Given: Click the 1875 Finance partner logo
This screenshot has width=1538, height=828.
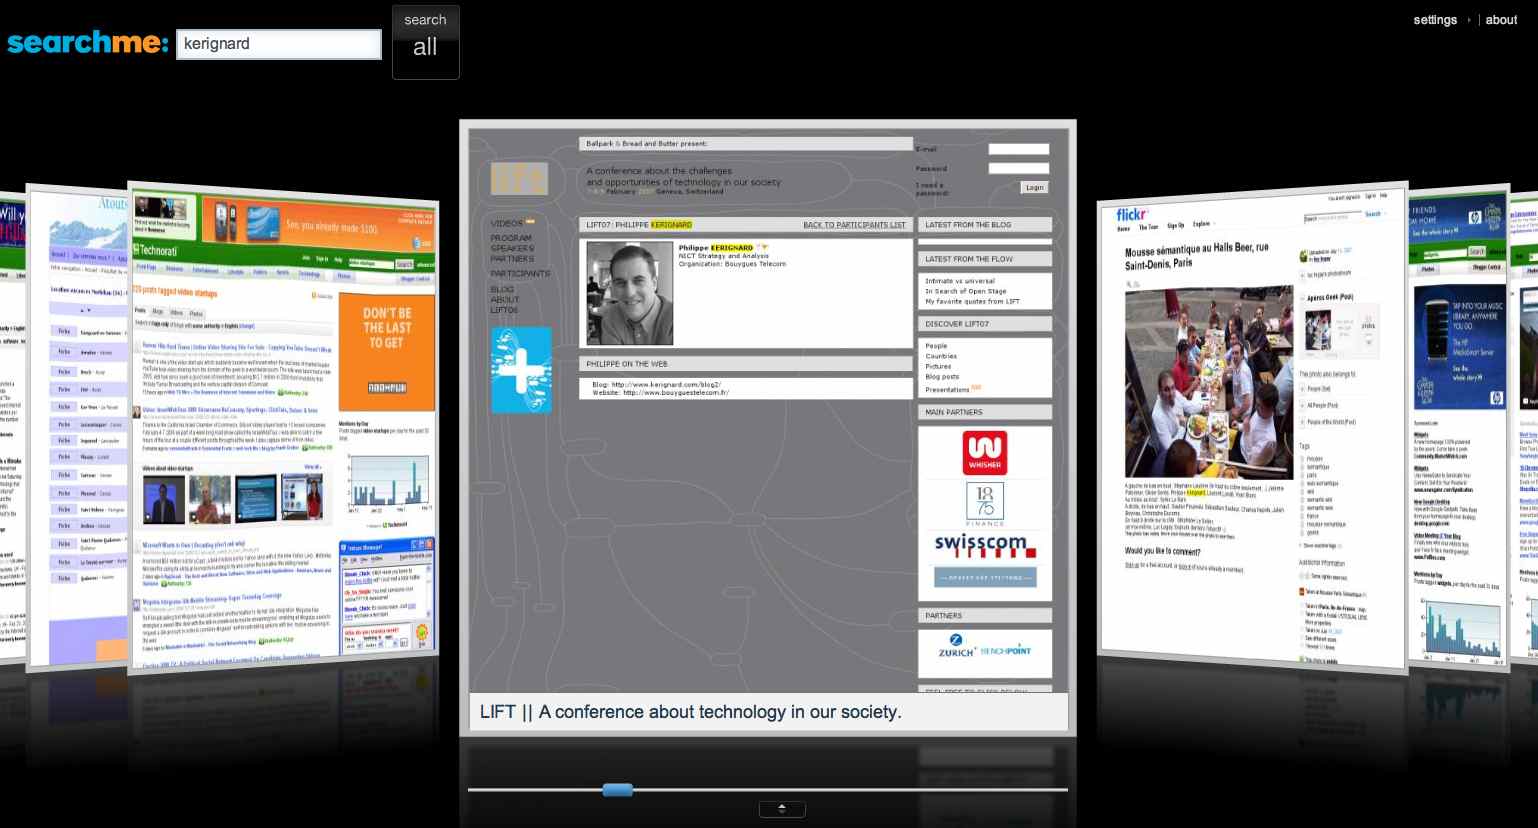Looking at the screenshot, I should point(985,505).
